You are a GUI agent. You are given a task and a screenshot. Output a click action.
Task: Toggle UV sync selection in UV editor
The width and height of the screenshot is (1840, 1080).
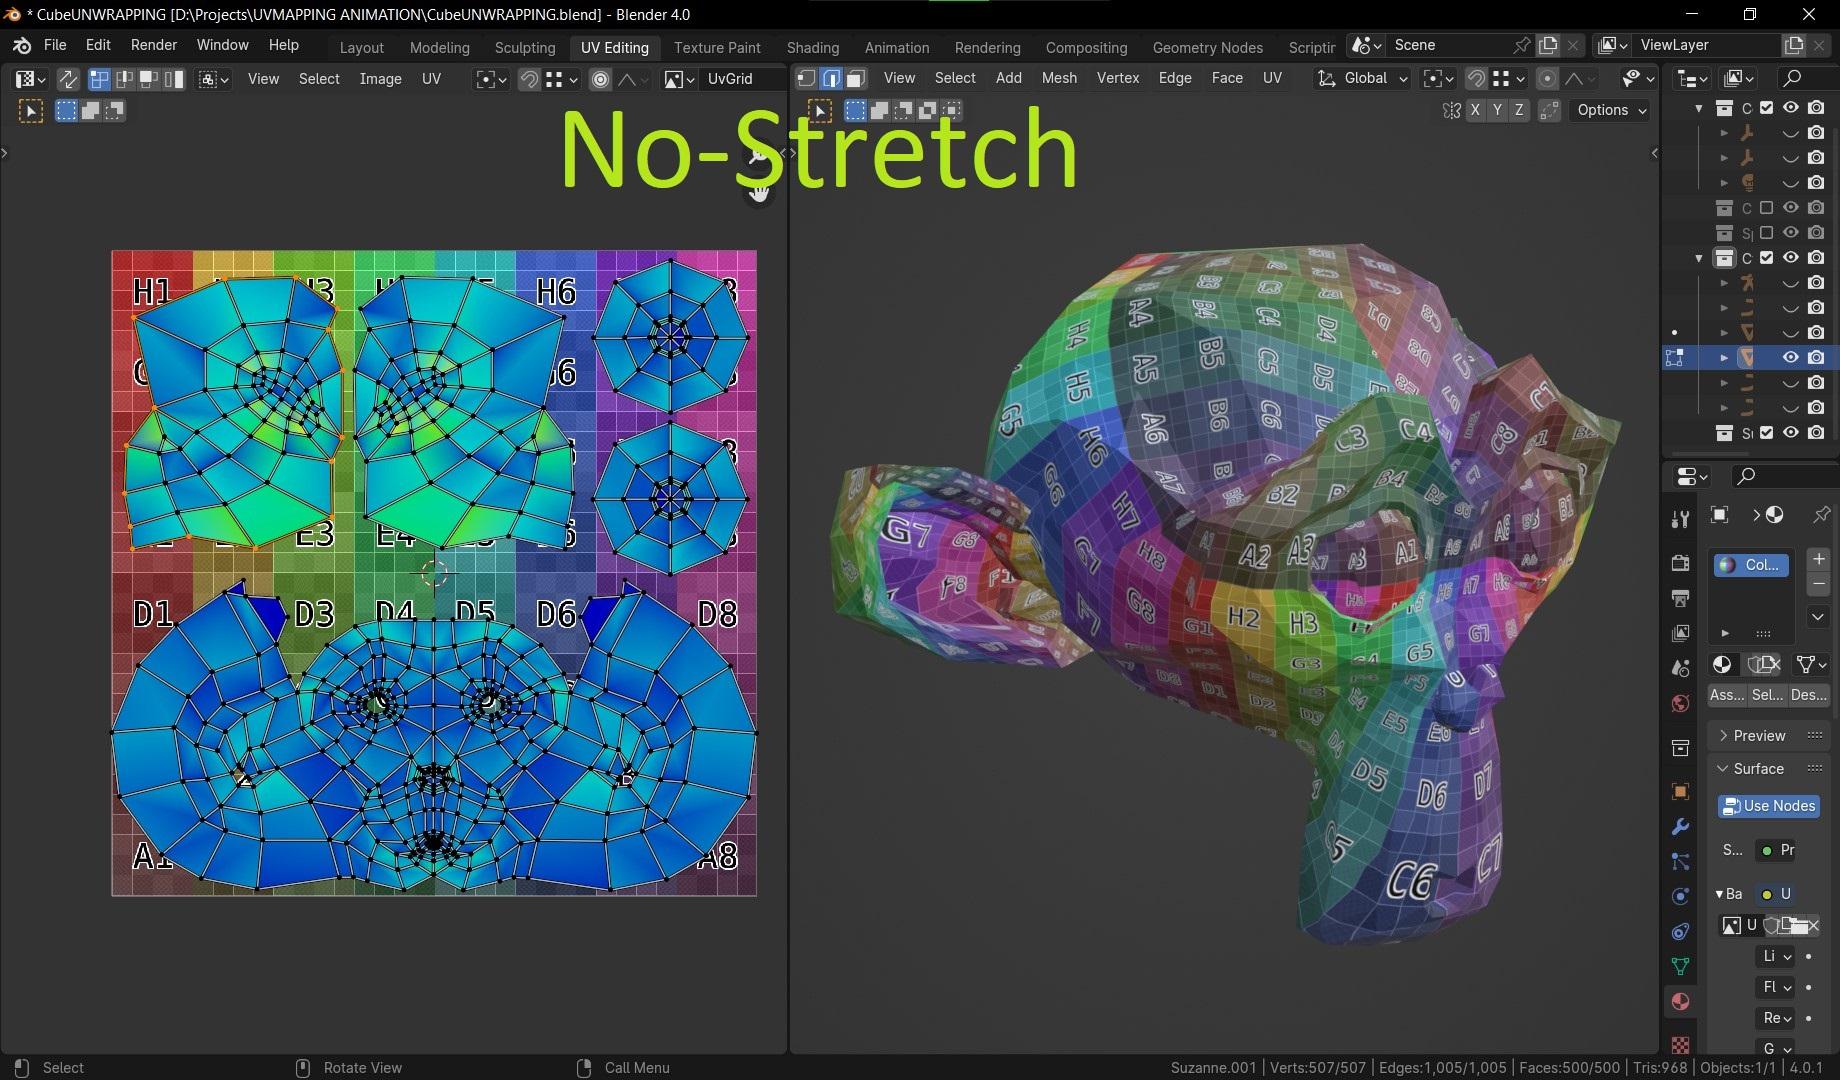[x=68, y=79]
